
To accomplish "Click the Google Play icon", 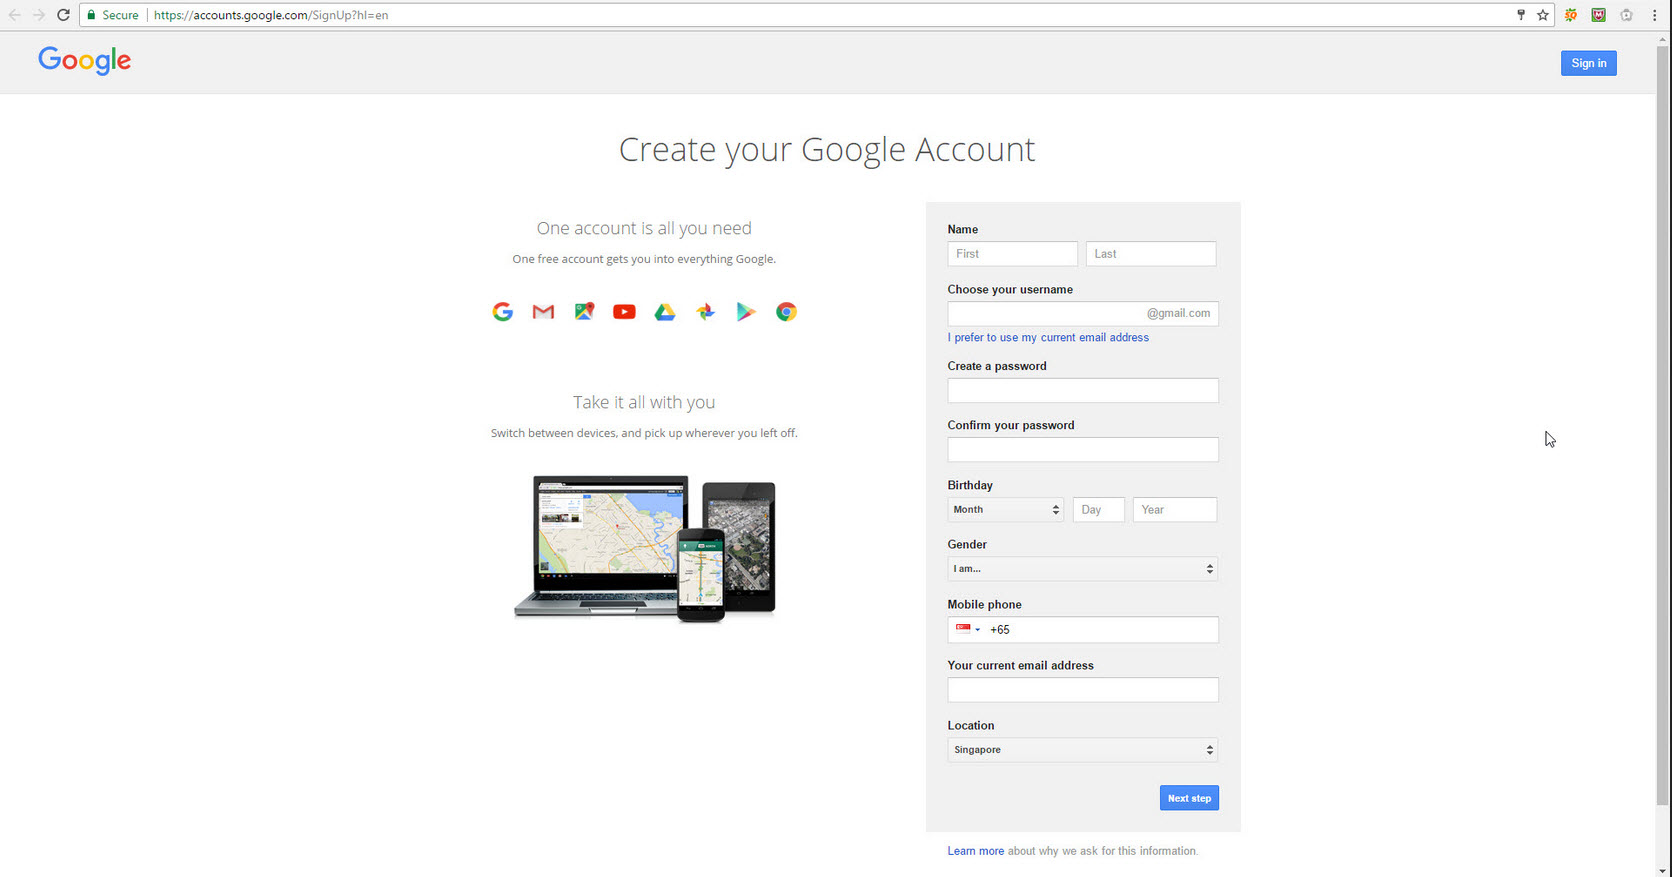I will [746, 312].
